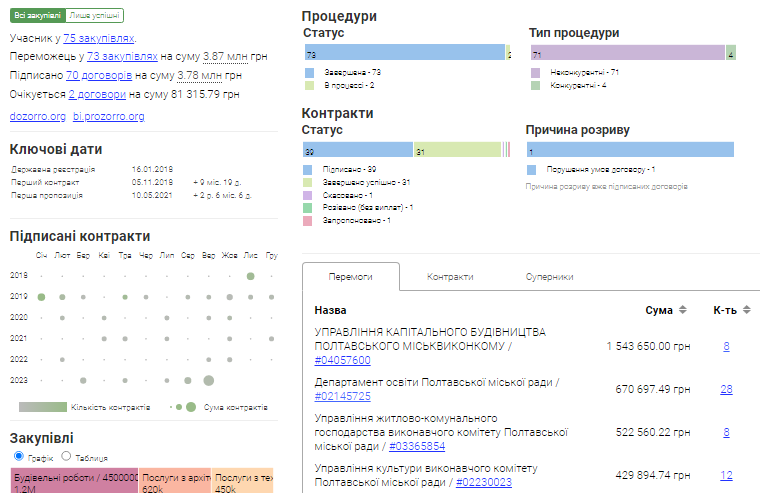Image resolution: width=760 pixels, height=493 pixels.
Task: Open the Суперники tab
Action: tap(549, 277)
